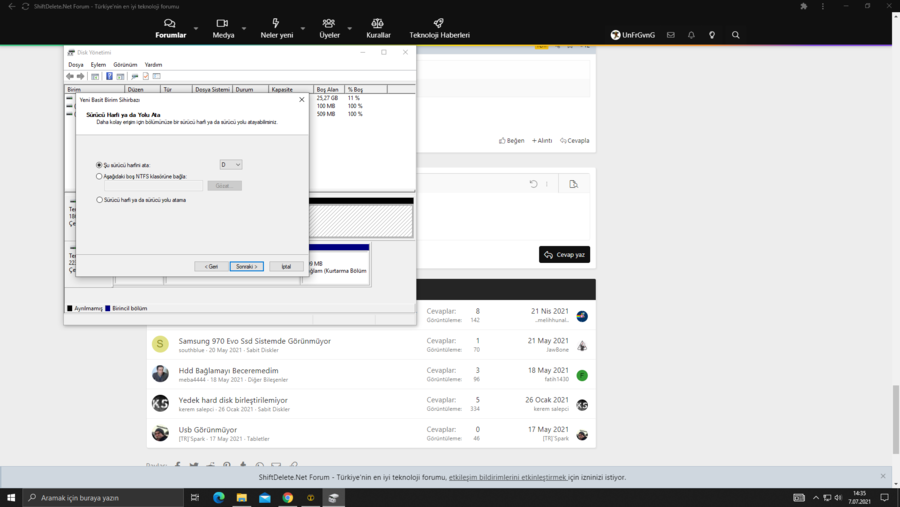
Task: Click the Dosya Sistemi column header
Action: point(212,90)
